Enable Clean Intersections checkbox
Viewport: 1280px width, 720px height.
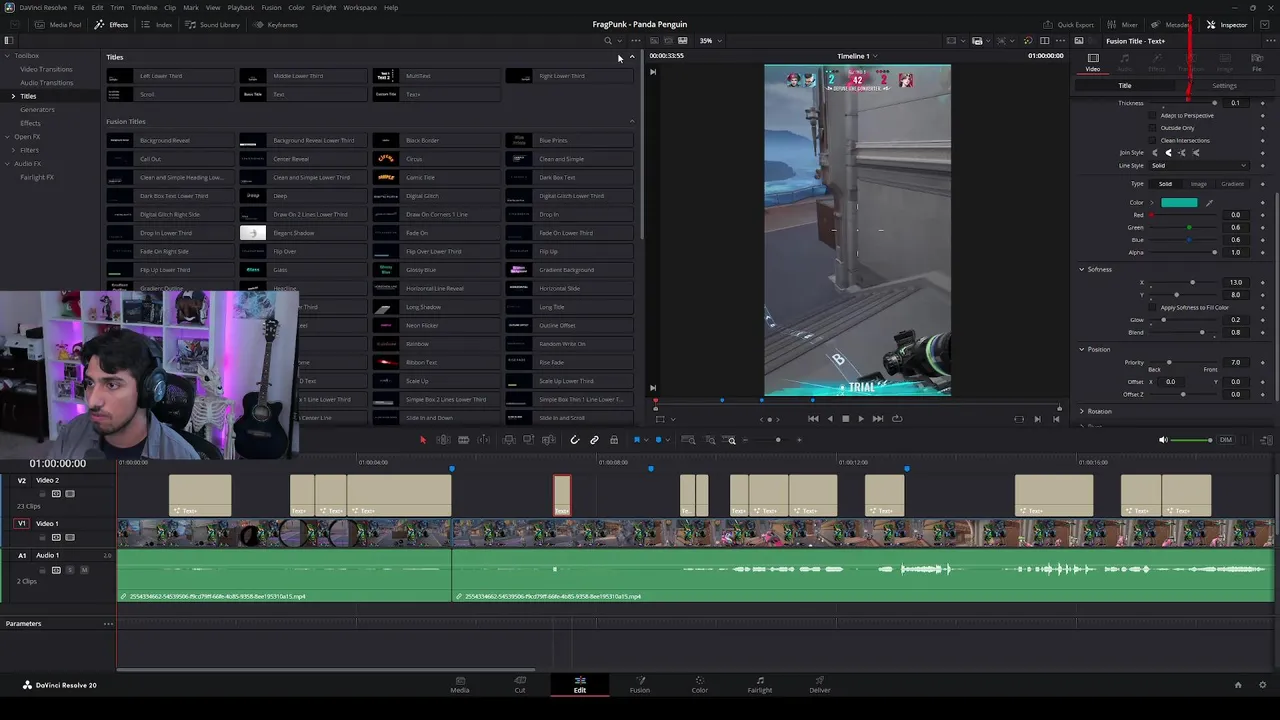point(1153,140)
